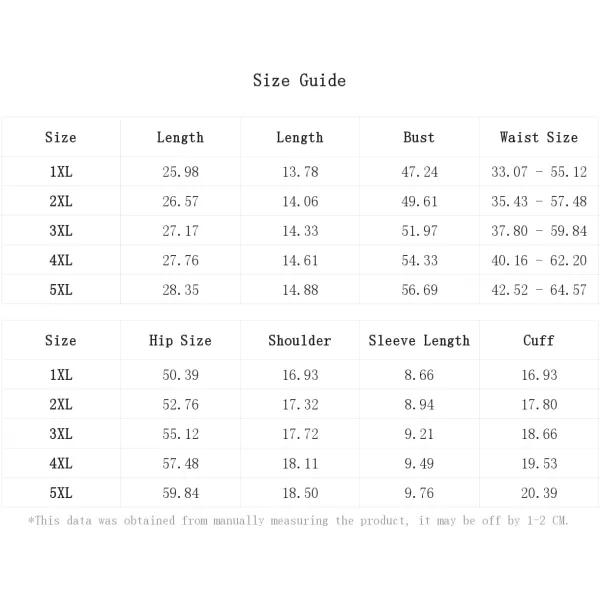Image resolution: width=600 pixels, height=600 pixels.
Task: Click the Size Guide title
Action: (x=299, y=80)
